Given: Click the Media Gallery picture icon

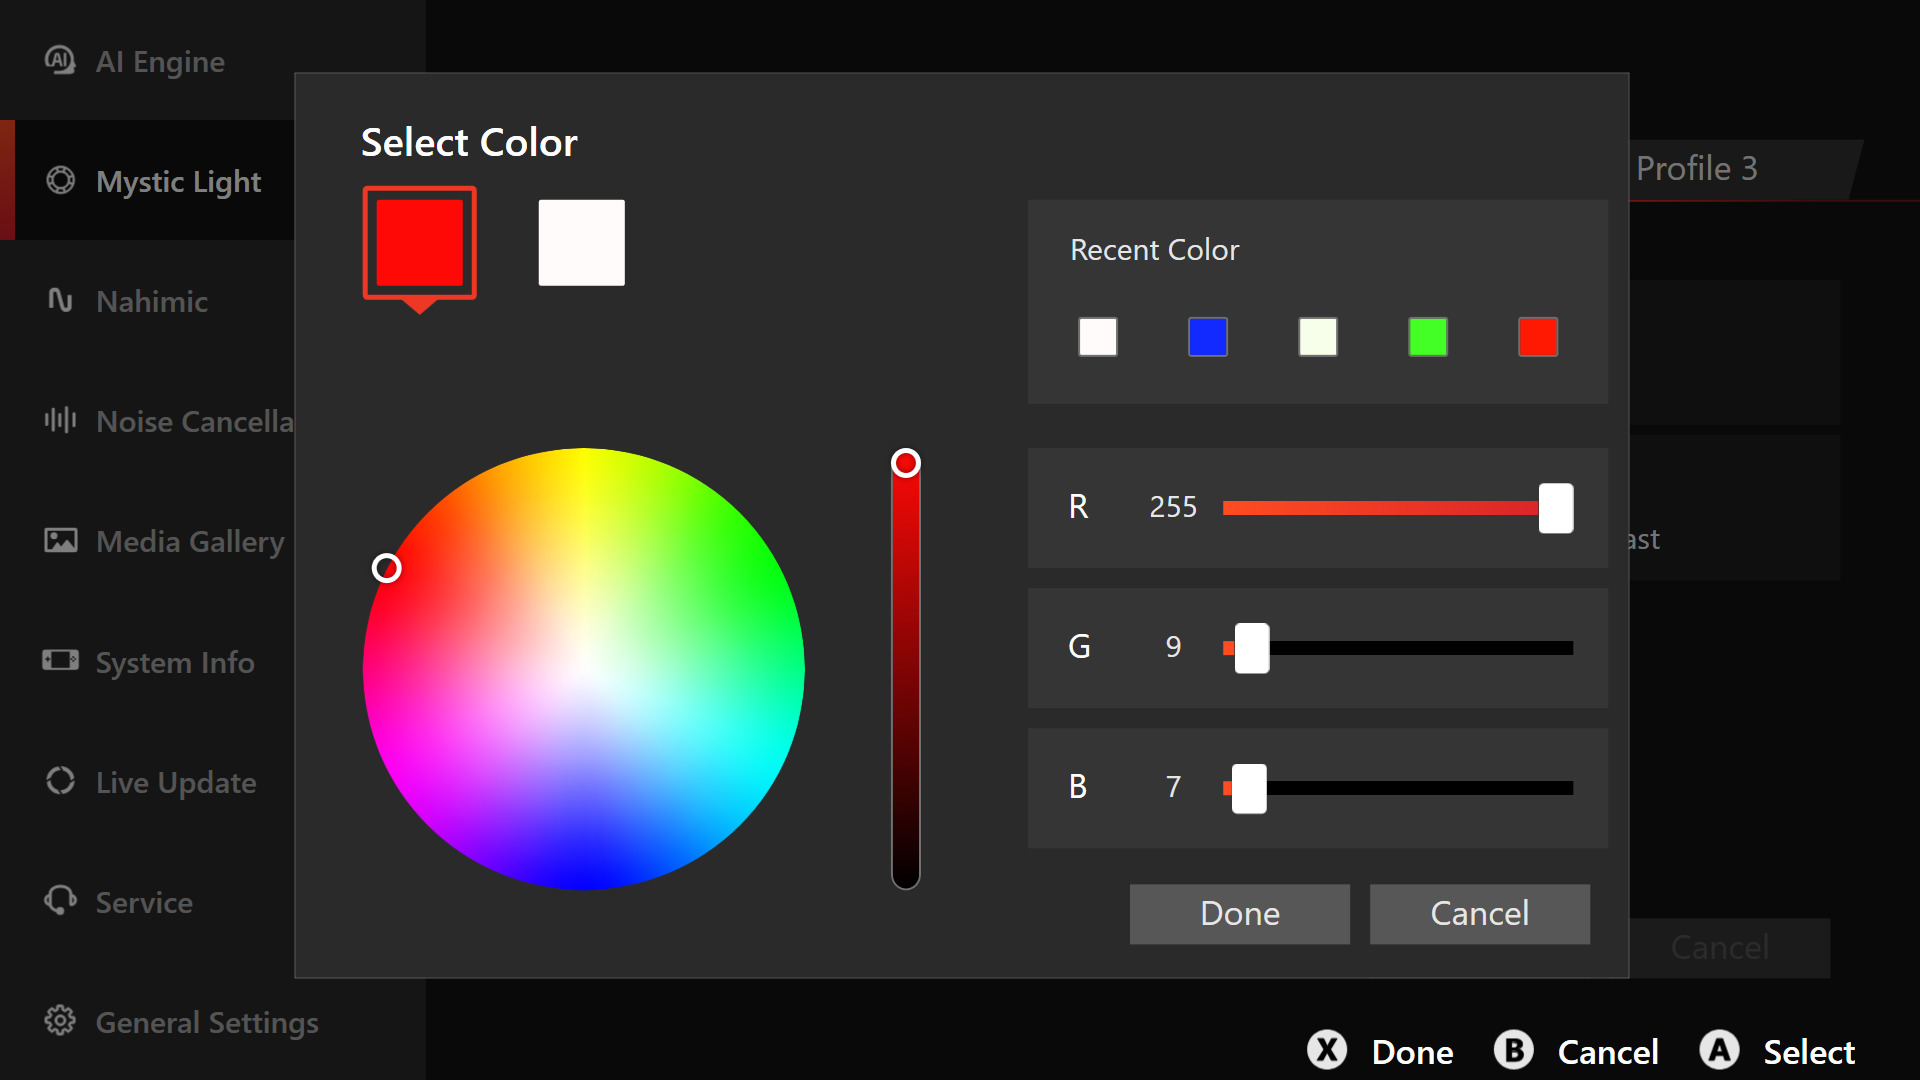Looking at the screenshot, I should coord(60,540).
